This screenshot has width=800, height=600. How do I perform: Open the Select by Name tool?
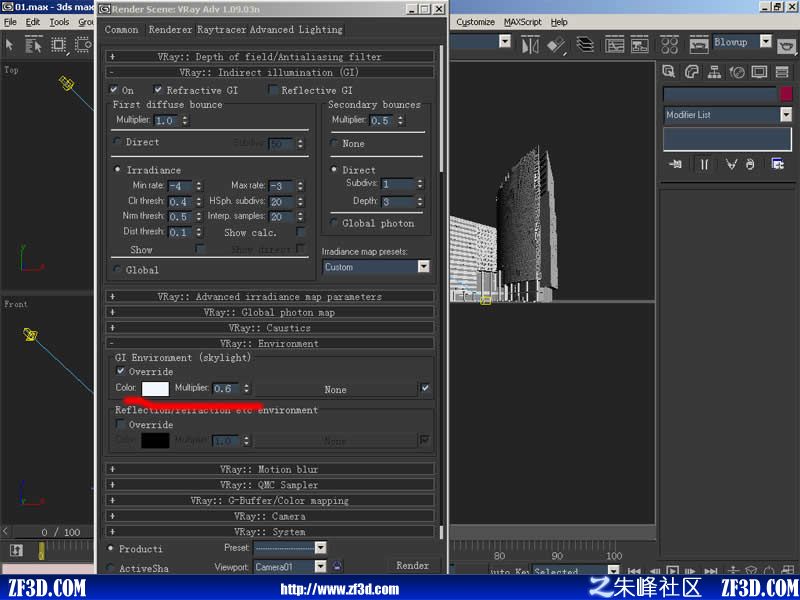tap(33, 45)
